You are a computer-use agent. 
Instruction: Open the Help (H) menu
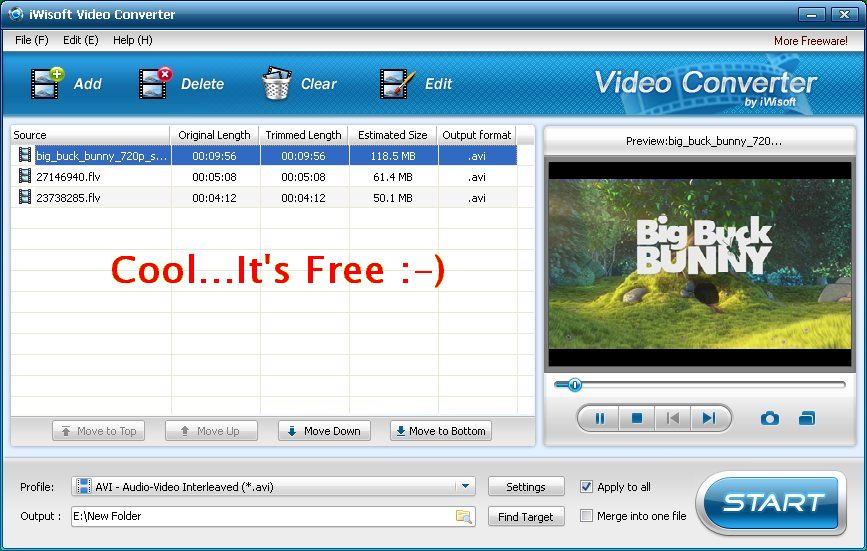[x=133, y=40]
